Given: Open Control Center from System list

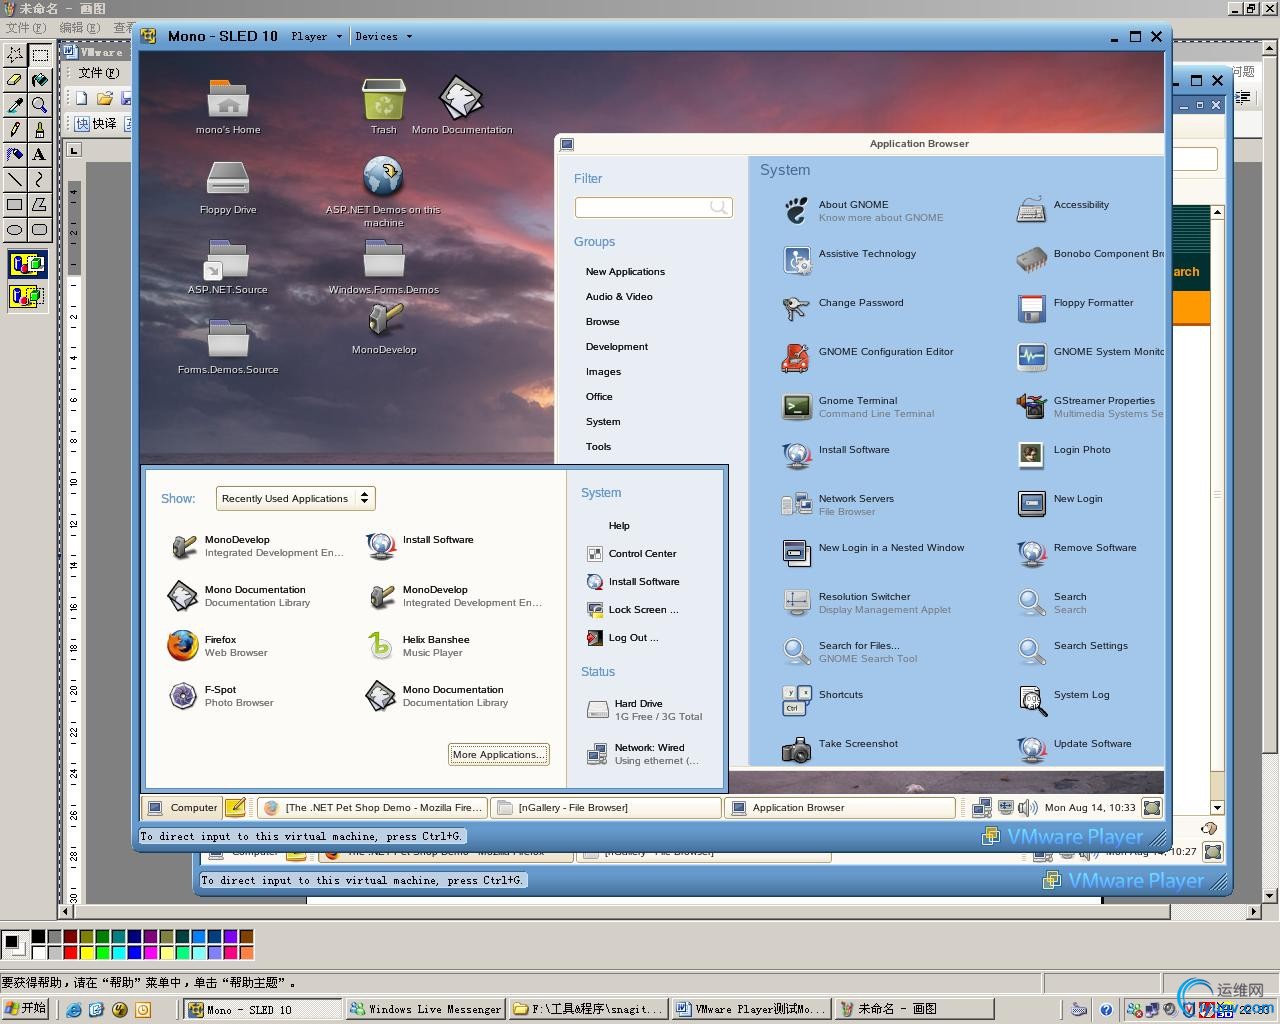Looking at the screenshot, I should (632, 554).
